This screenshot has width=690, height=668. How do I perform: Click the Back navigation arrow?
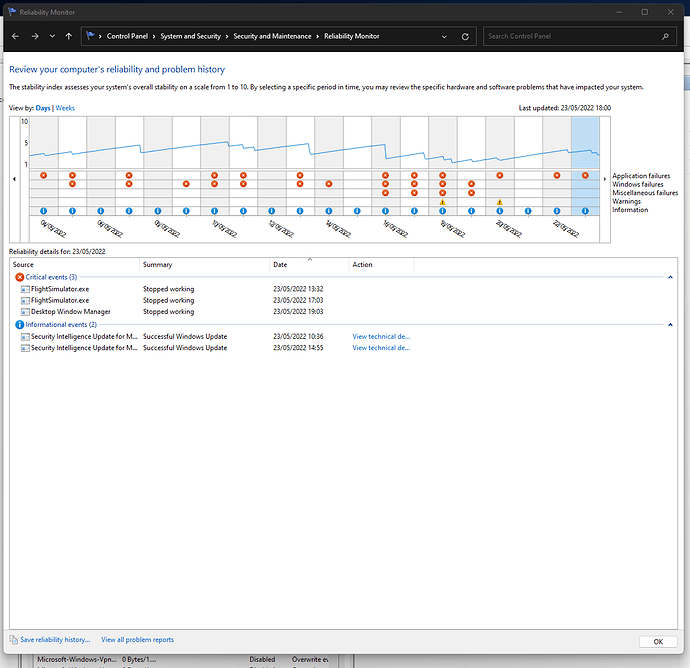pyautogui.click(x=14, y=36)
